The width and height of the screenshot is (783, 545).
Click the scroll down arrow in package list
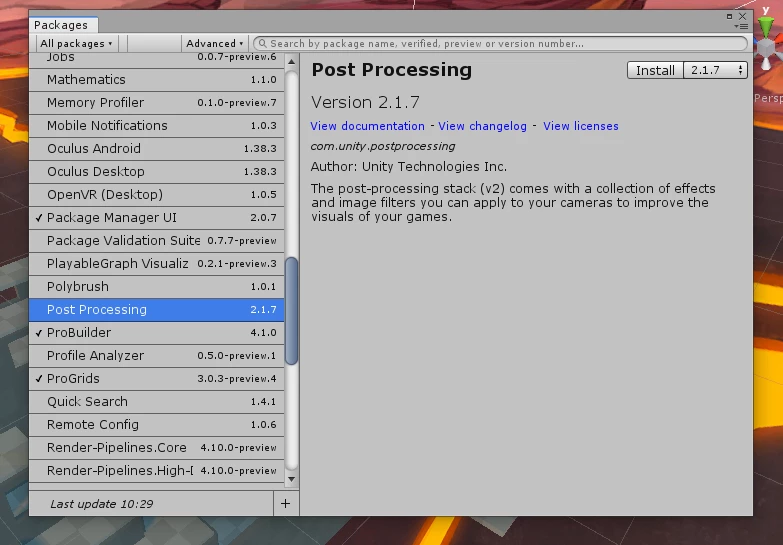pos(292,479)
